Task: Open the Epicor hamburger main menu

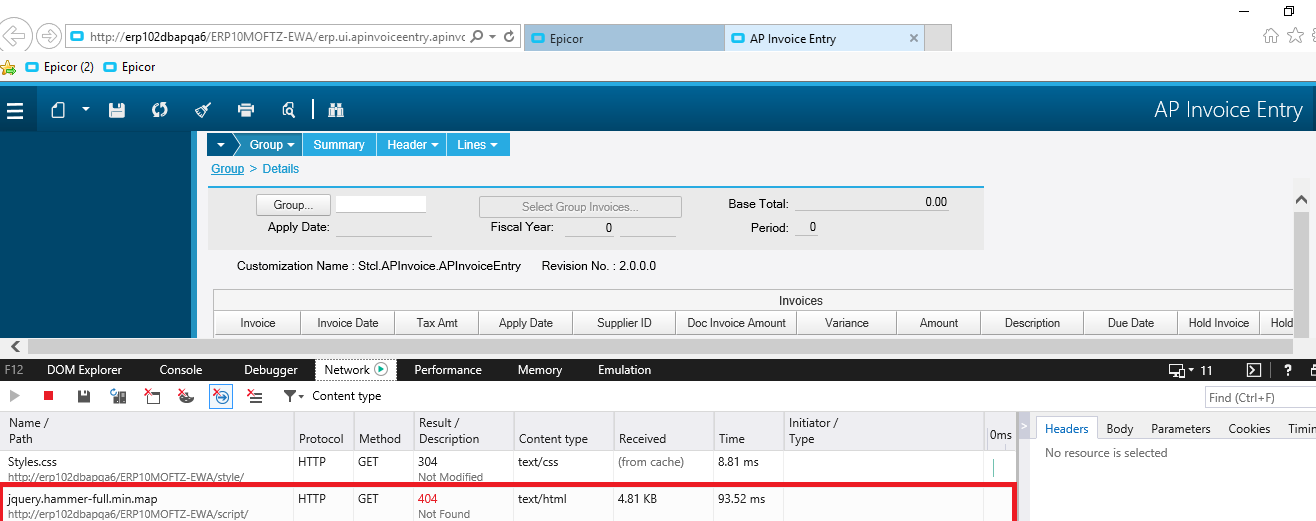Action: pos(15,110)
